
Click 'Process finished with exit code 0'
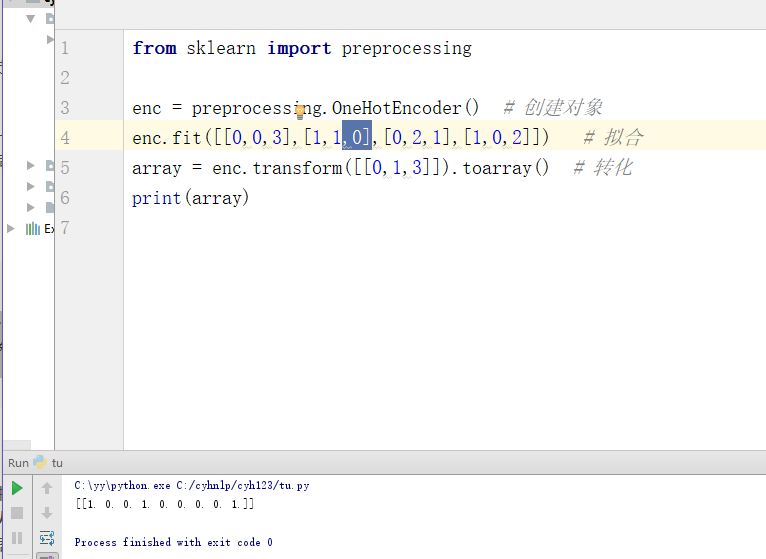coord(173,542)
